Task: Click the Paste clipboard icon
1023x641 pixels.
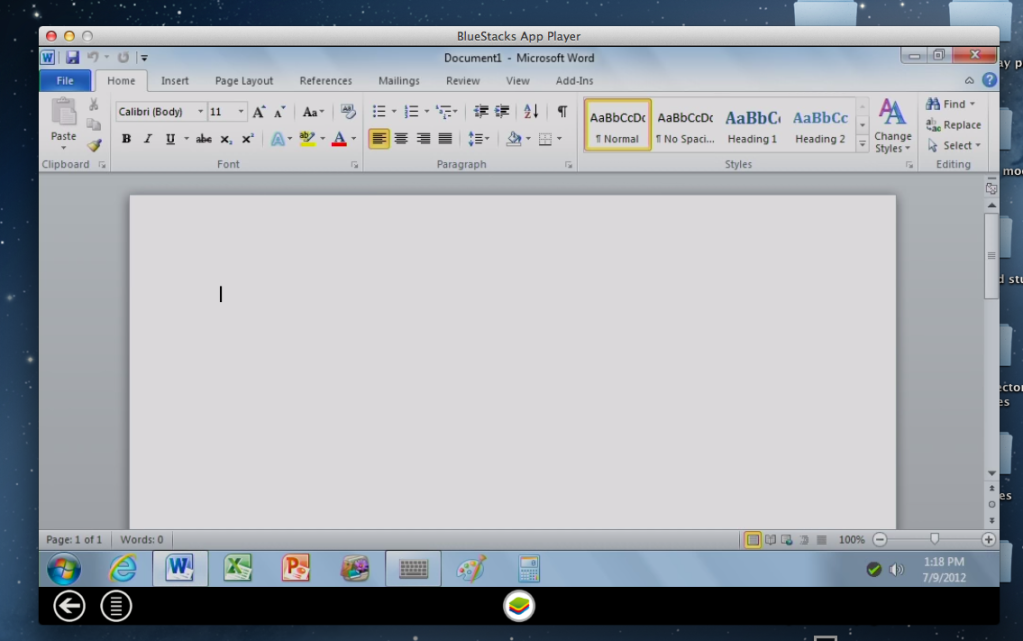Action: 63,112
